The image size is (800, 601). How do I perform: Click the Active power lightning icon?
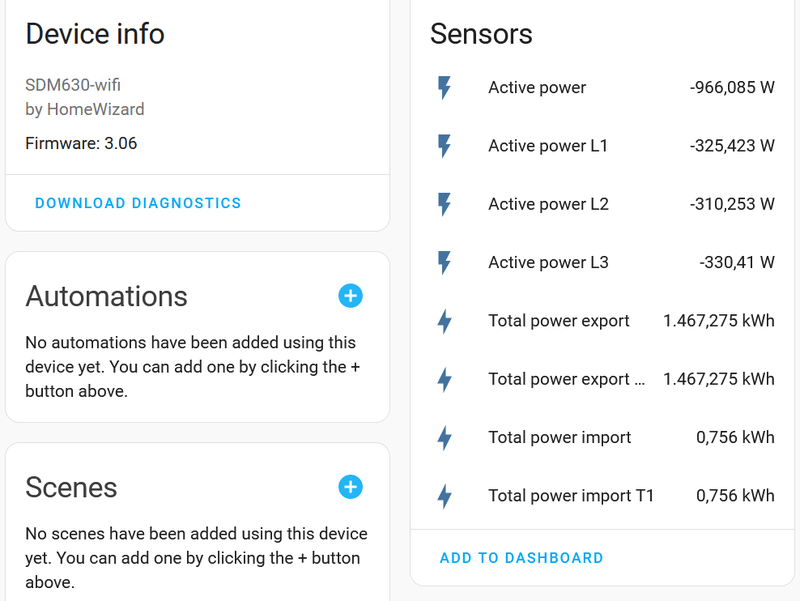(445, 88)
